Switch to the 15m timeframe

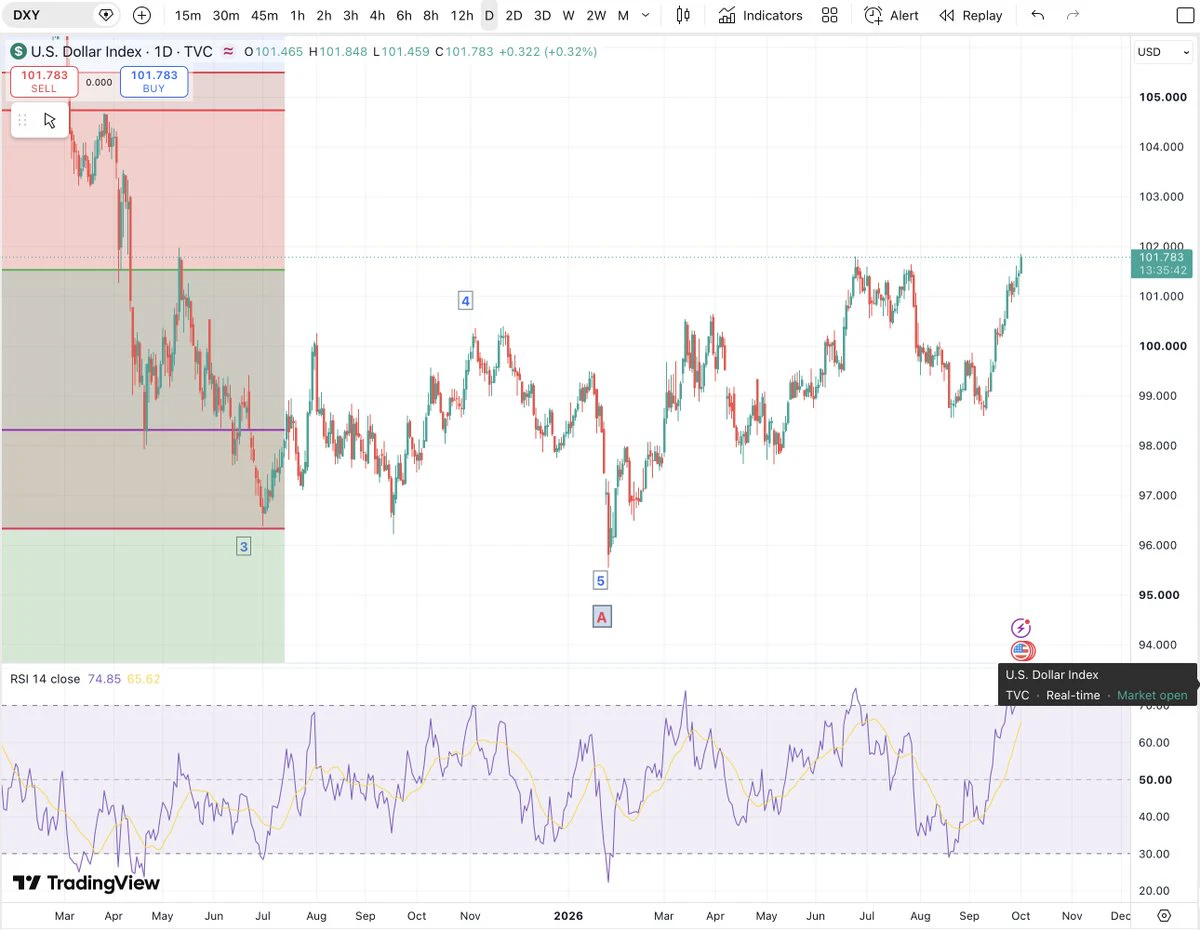pos(188,15)
